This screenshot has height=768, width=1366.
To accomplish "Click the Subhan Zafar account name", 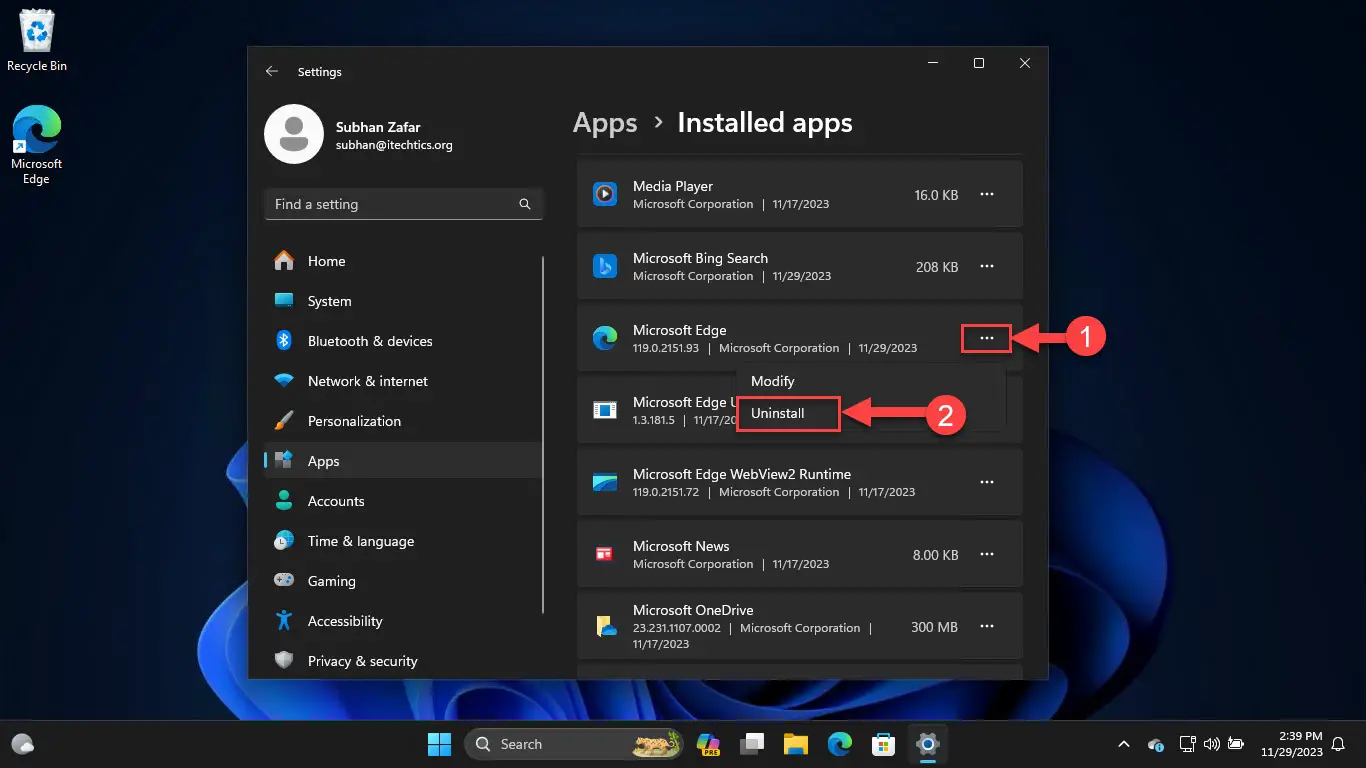I will tap(378, 127).
